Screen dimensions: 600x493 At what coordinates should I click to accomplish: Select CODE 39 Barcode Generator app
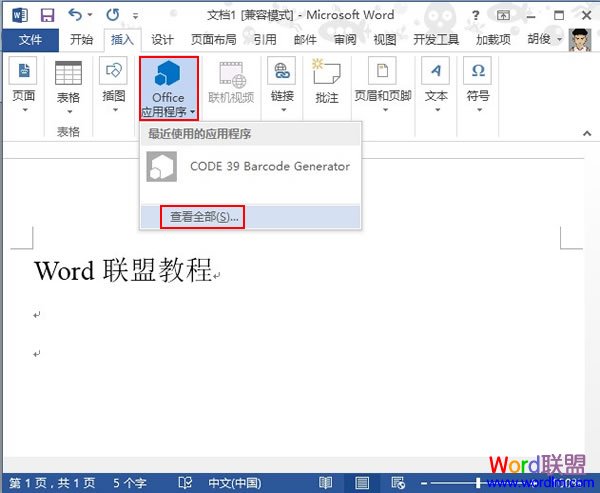pyautogui.click(x=250, y=166)
